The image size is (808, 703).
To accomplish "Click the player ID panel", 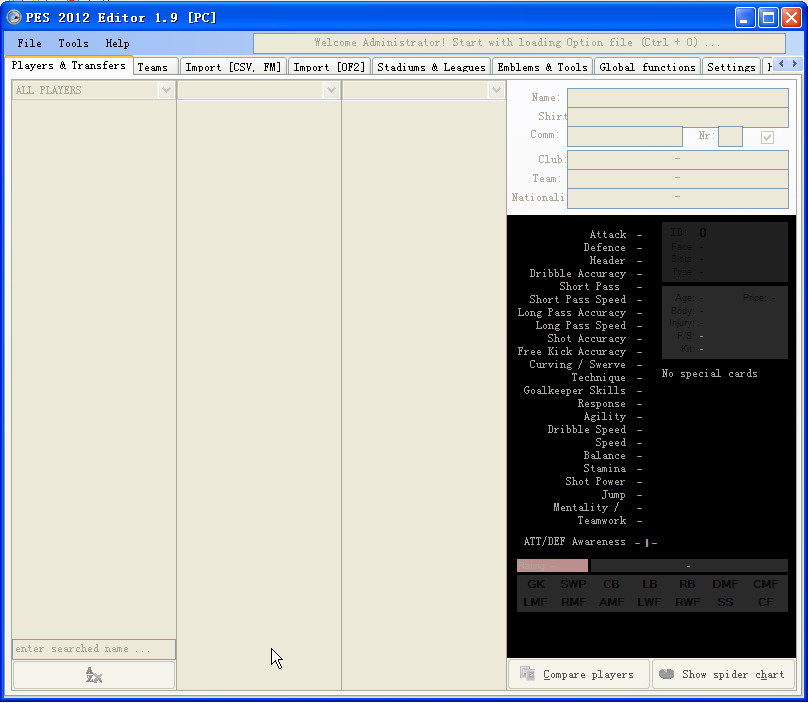I will pos(725,252).
